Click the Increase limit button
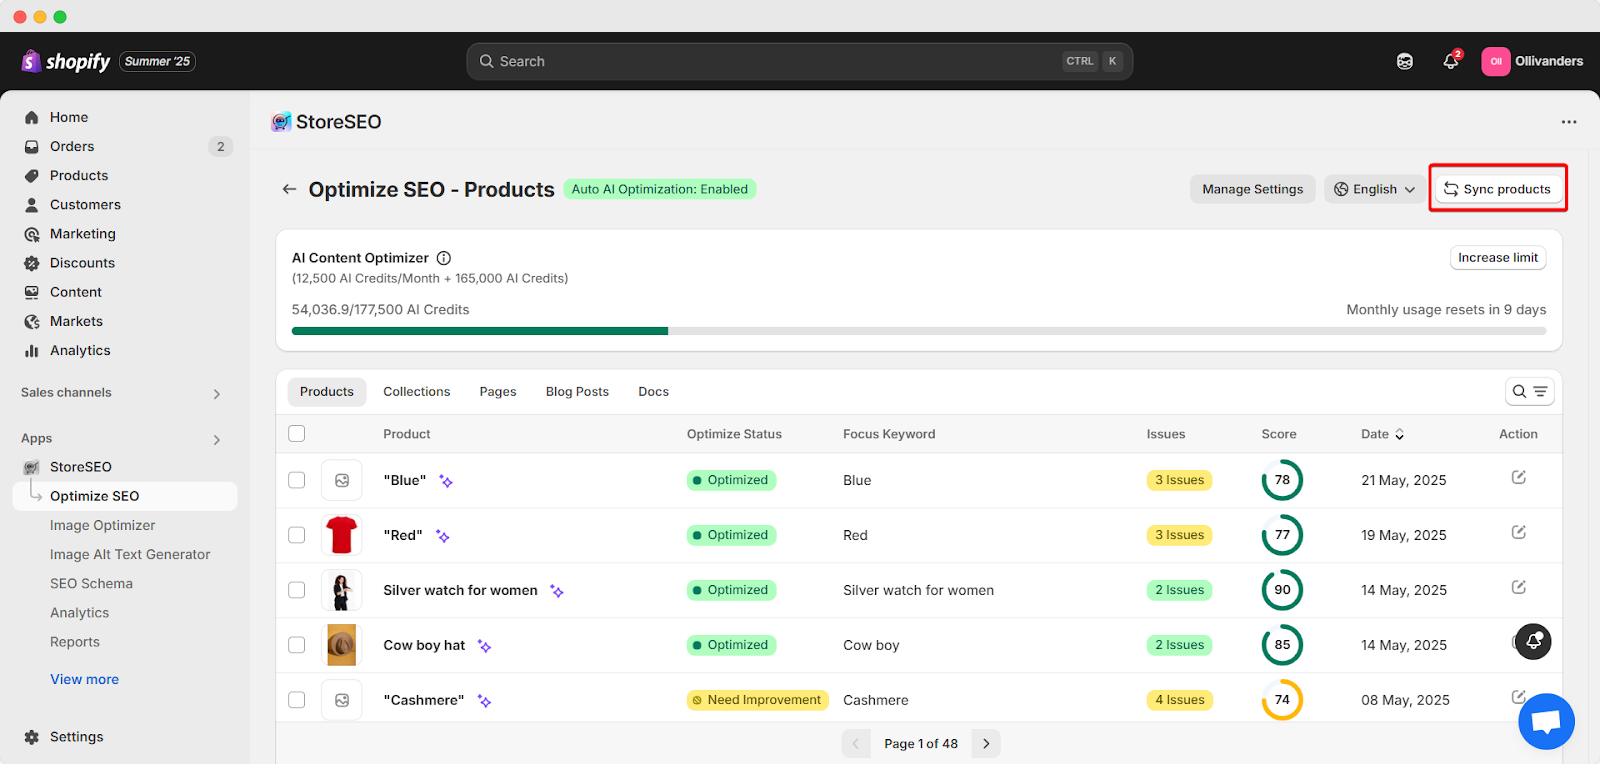The width and height of the screenshot is (1600, 764). coord(1498,258)
